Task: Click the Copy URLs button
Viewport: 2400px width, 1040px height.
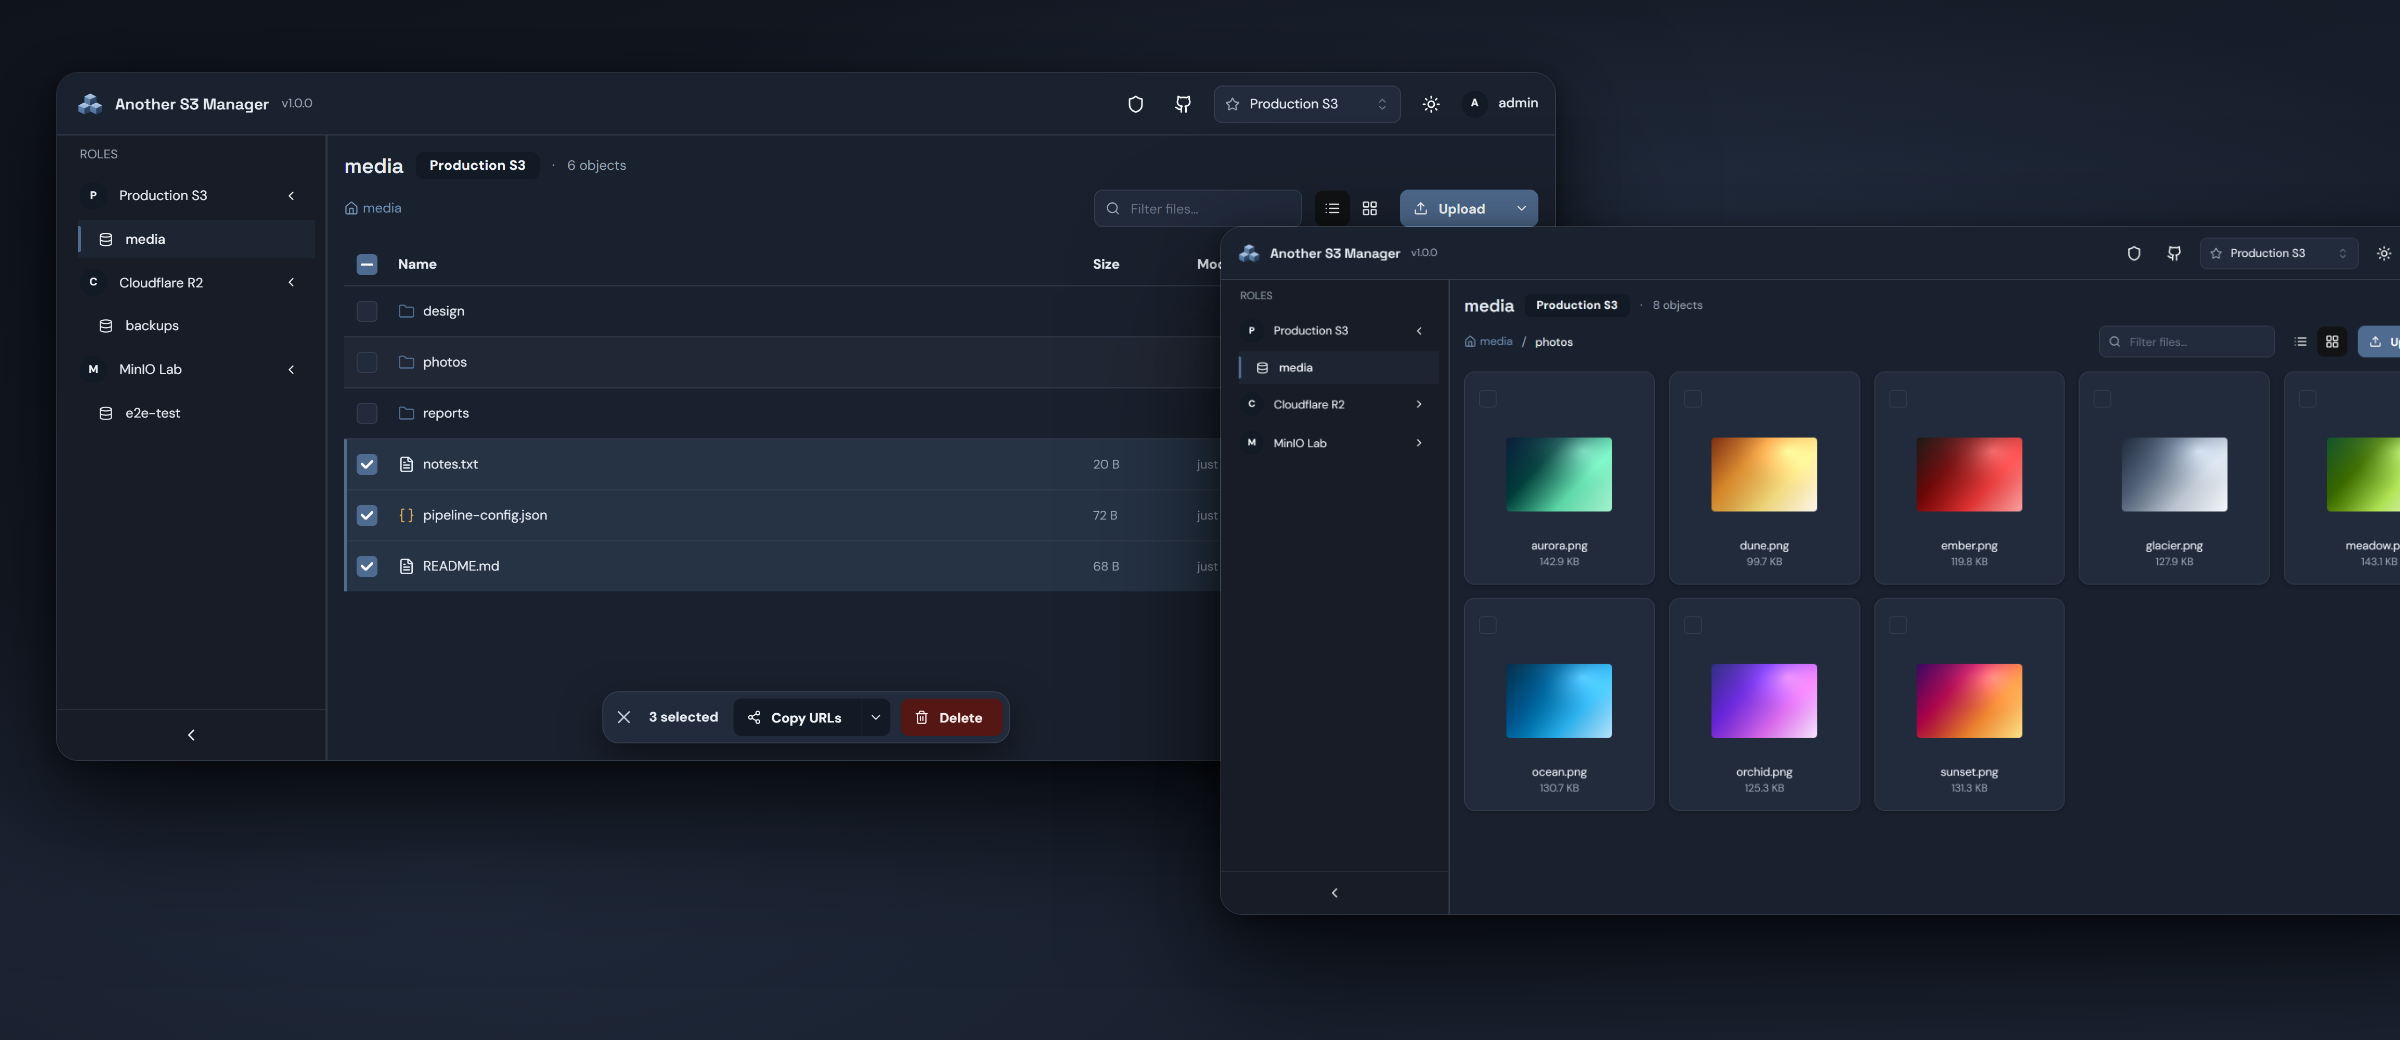Action: pyautogui.click(x=797, y=717)
